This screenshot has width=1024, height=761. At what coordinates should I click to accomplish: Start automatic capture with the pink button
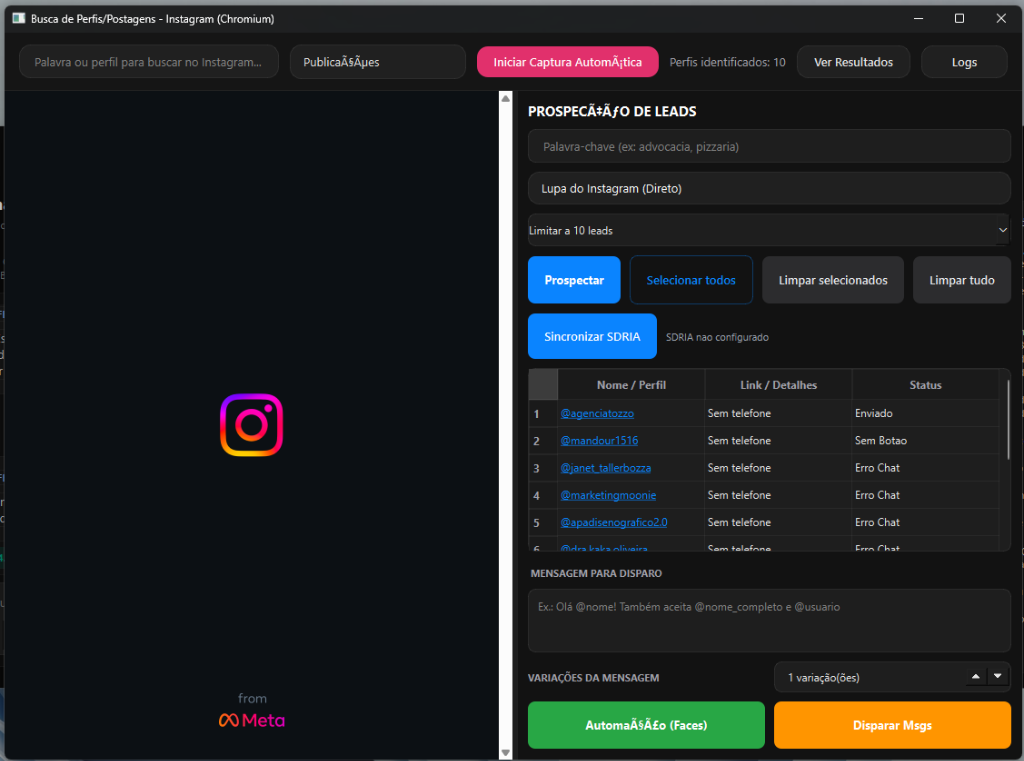[567, 62]
